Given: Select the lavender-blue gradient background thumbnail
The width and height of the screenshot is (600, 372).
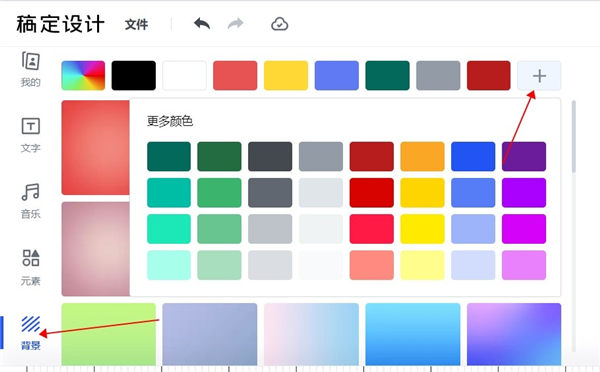Looking at the screenshot, I should point(210,334).
